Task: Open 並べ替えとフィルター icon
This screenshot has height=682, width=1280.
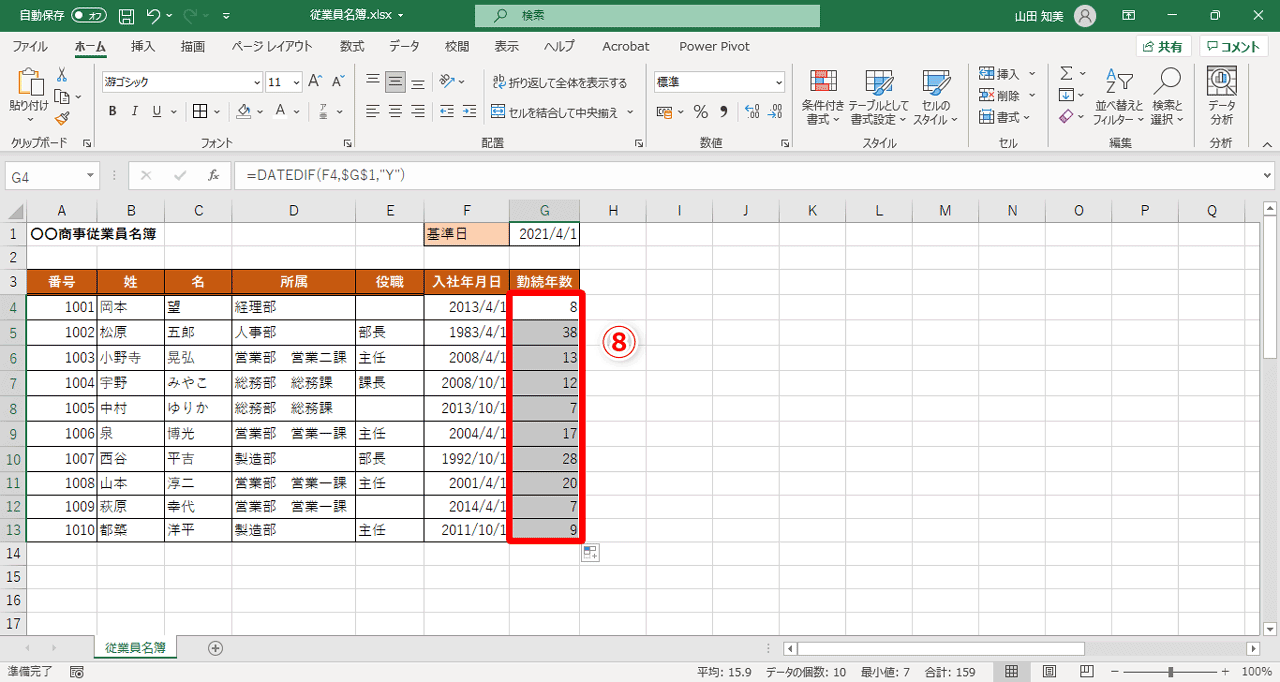Action: (x=1121, y=97)
